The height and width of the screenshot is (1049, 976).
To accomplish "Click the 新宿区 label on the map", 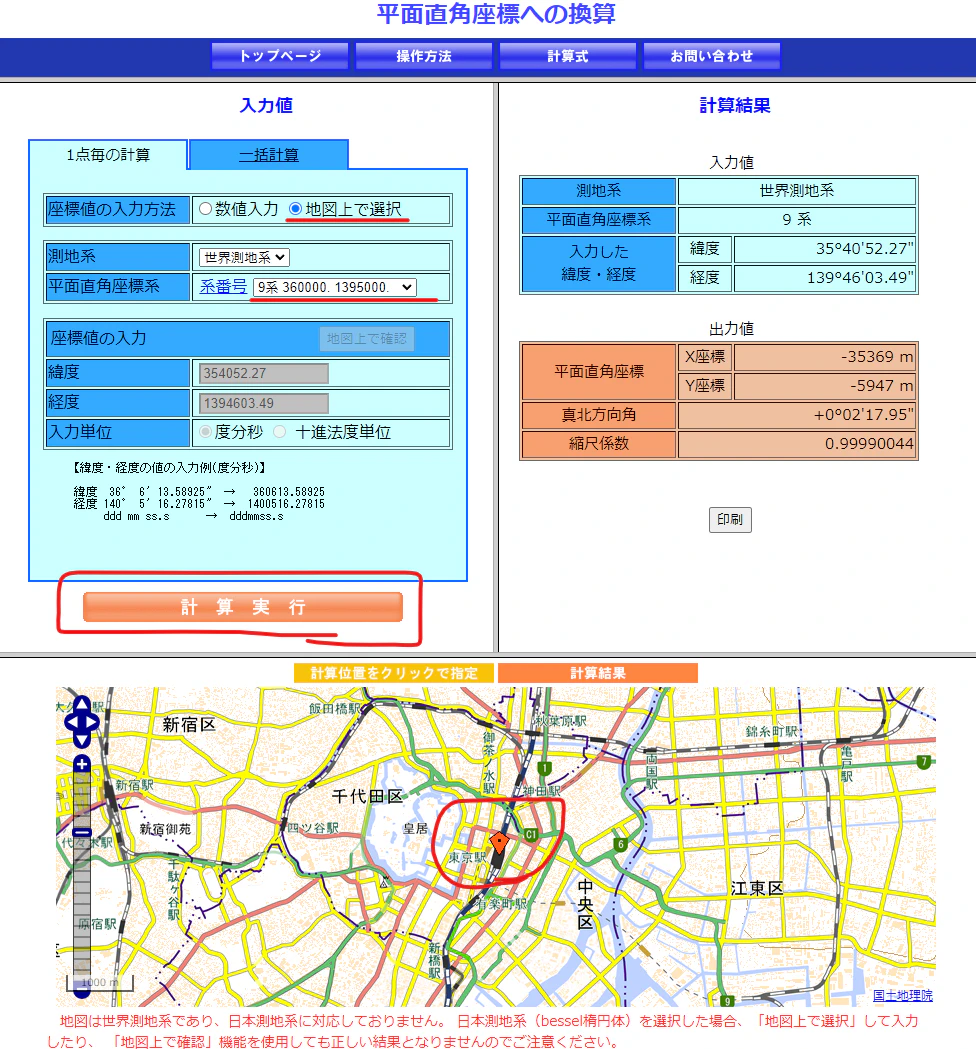I will tap(189, 725).
